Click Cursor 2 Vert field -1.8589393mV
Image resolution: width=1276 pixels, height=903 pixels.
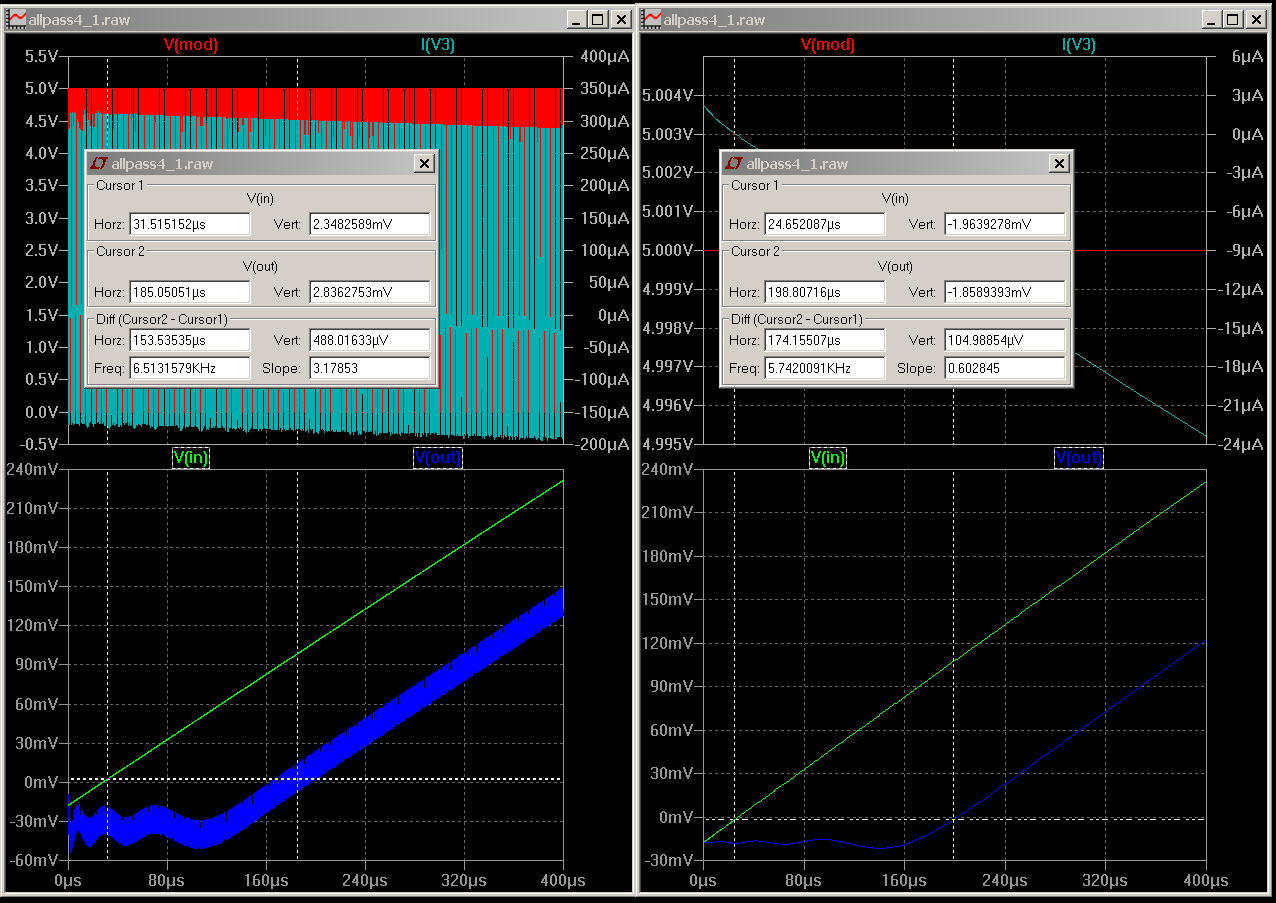(1005, 292)
